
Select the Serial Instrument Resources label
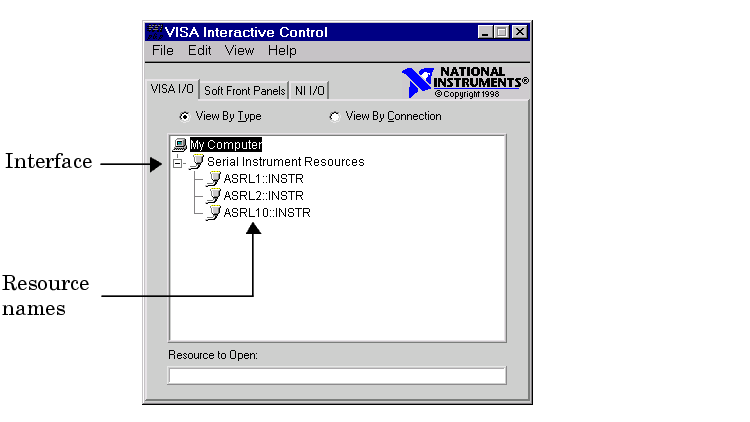point(286,162)
